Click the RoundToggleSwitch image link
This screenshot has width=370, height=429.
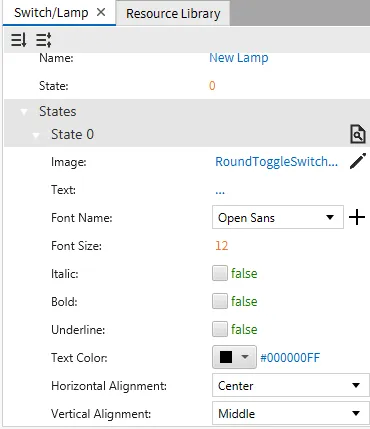click(276, 162)
